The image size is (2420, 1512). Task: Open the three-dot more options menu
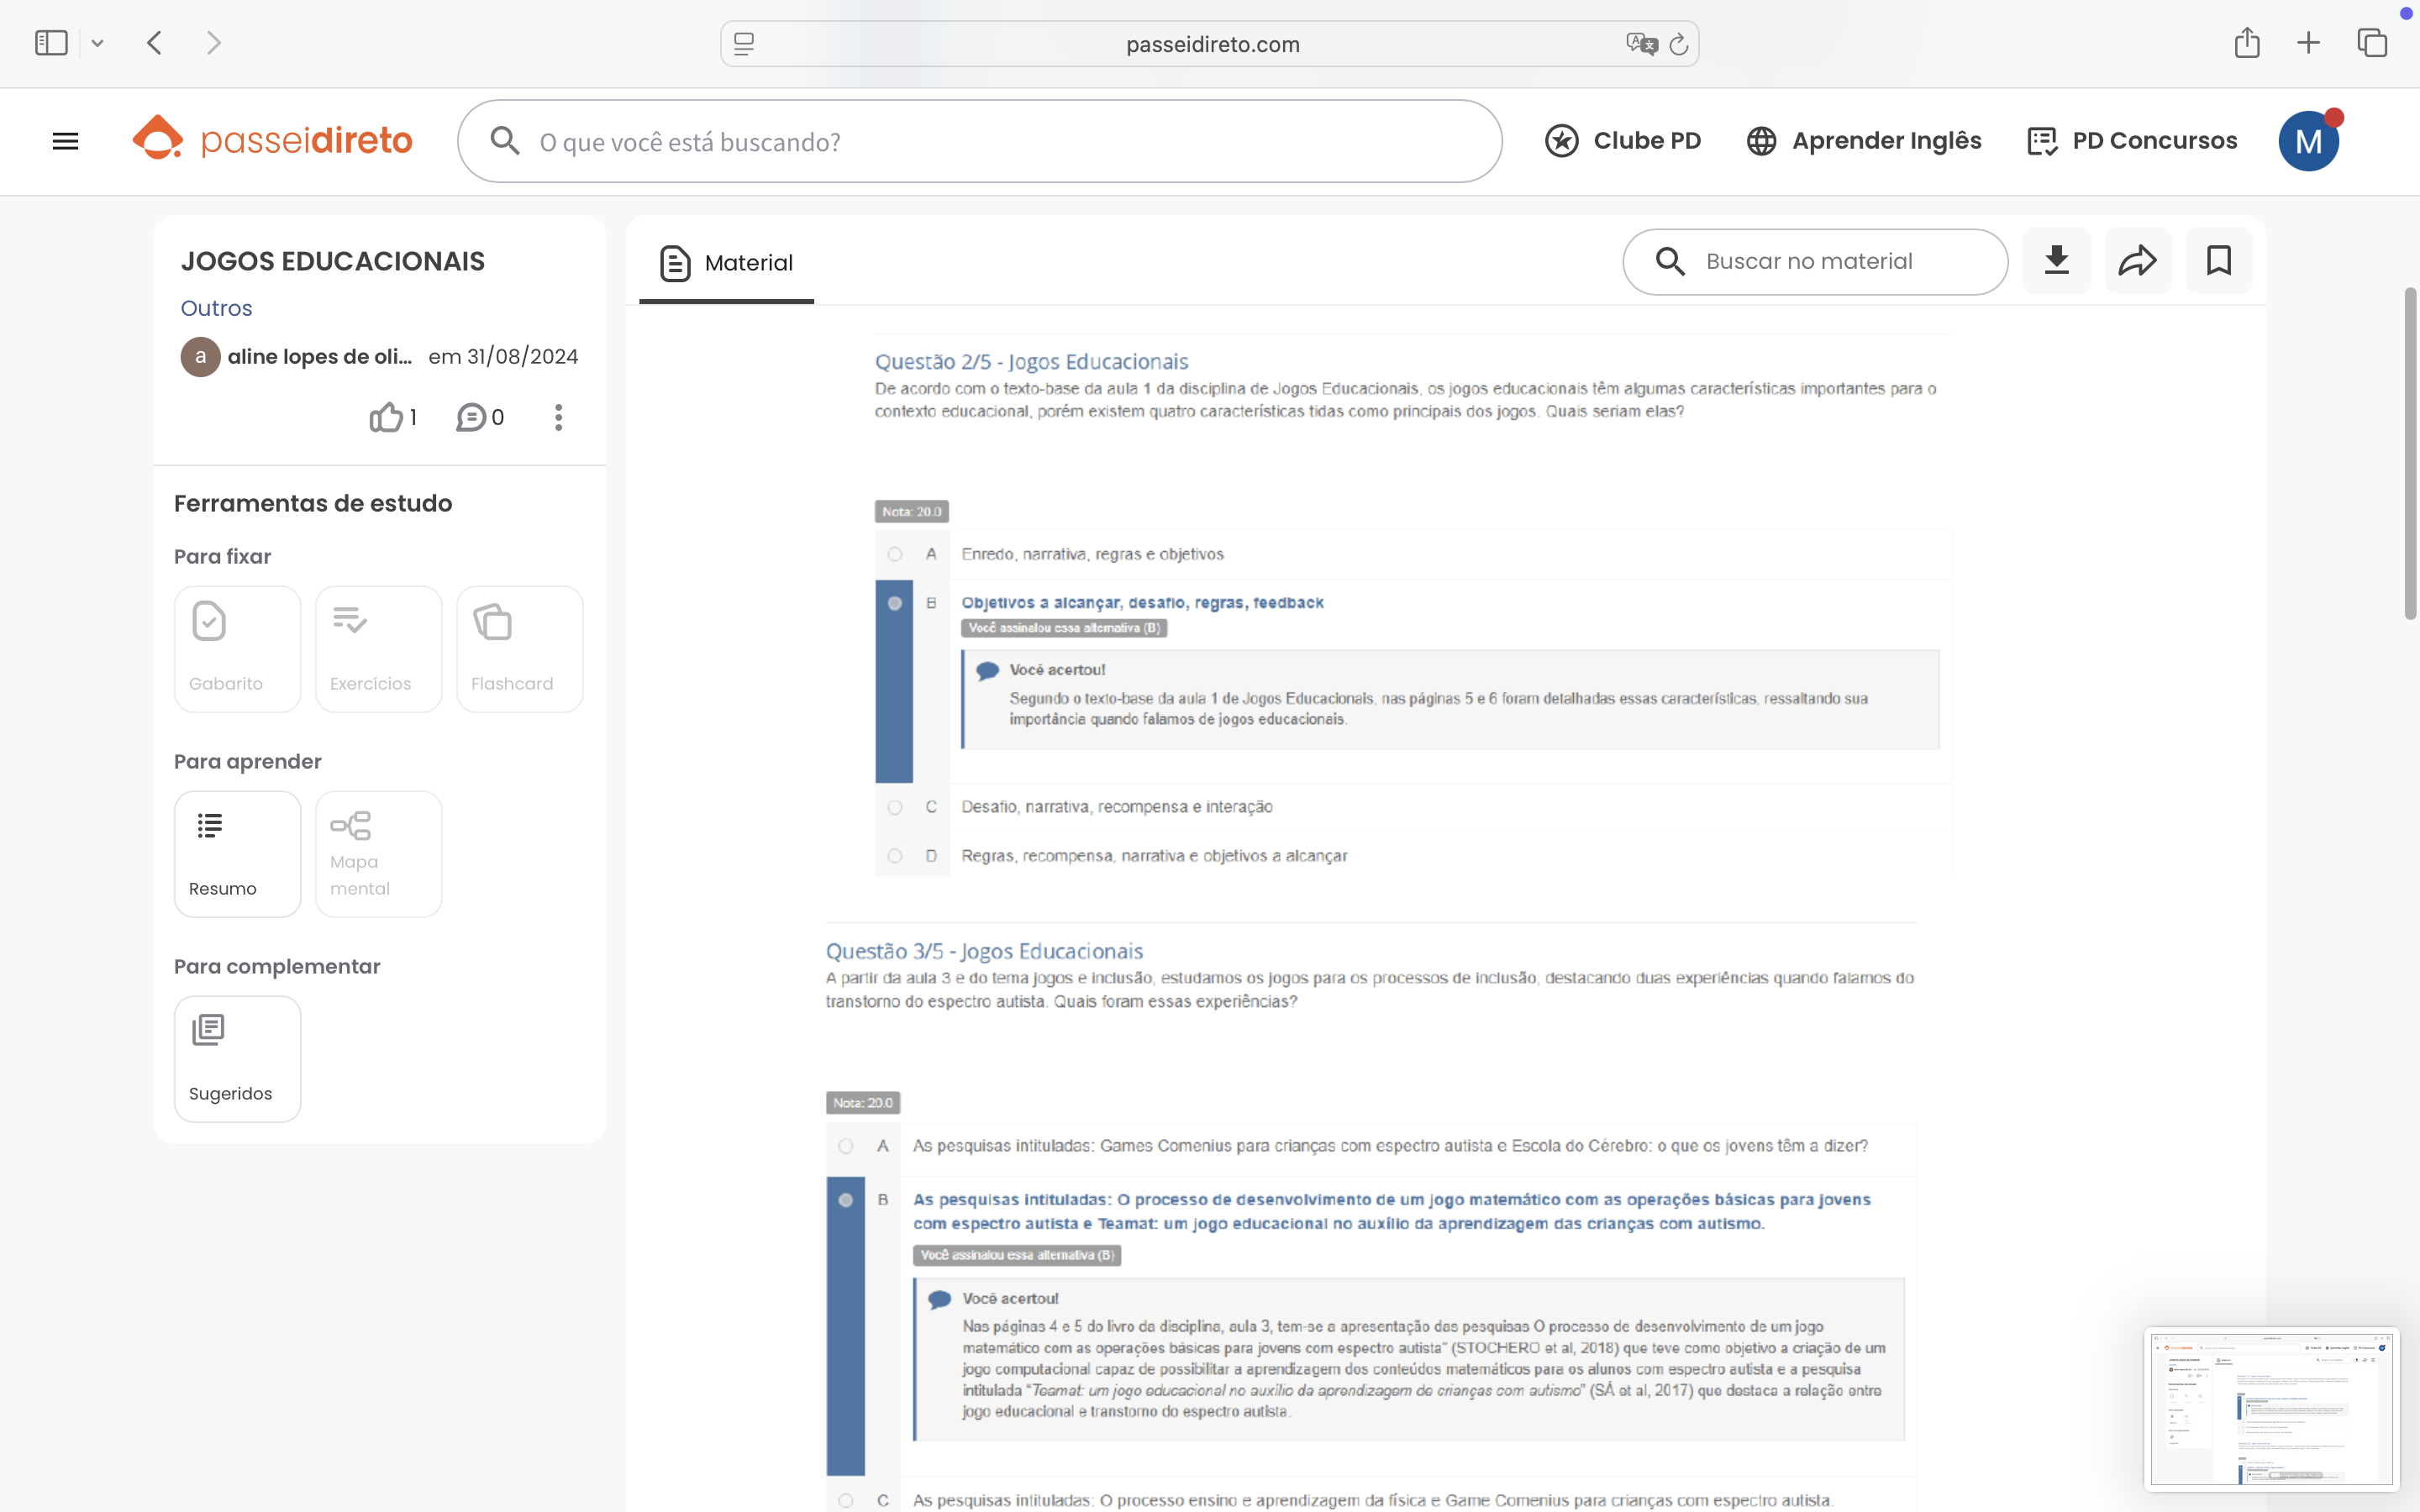[558, 417]
